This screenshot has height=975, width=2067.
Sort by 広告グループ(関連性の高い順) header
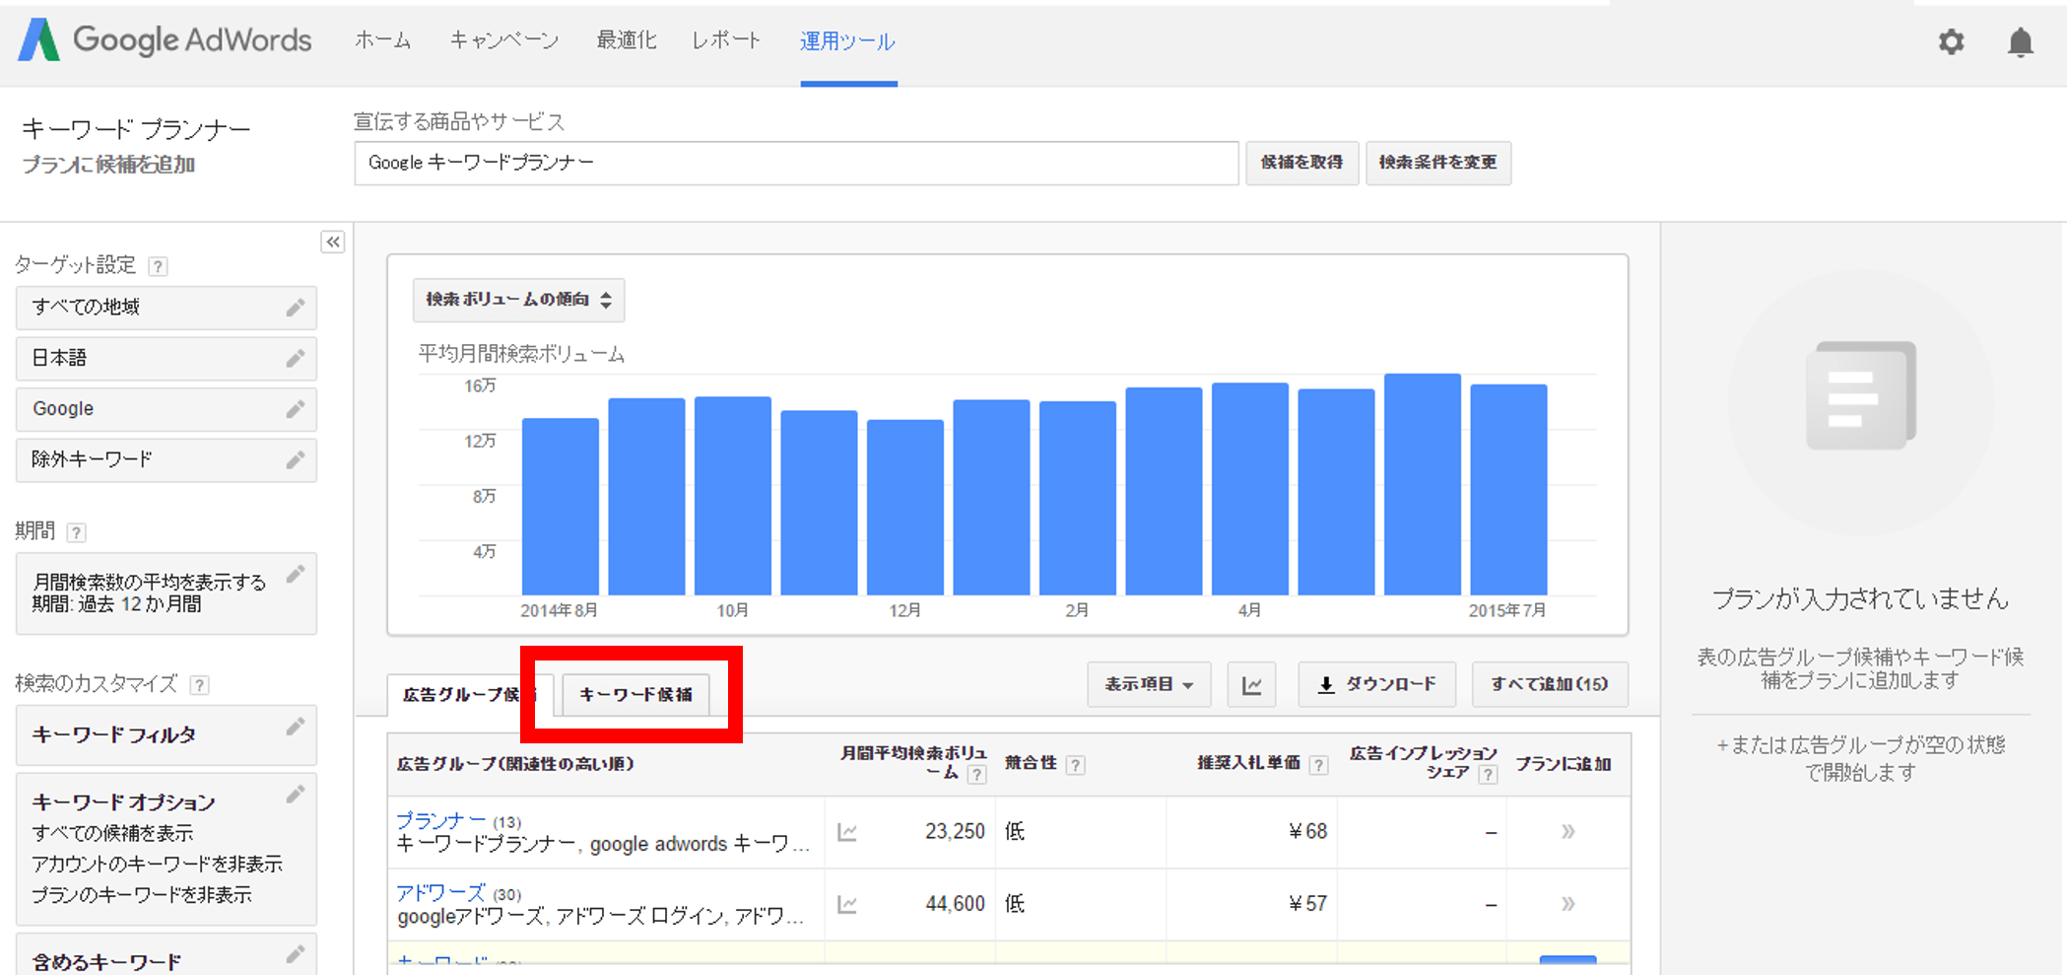click(516, 764)
